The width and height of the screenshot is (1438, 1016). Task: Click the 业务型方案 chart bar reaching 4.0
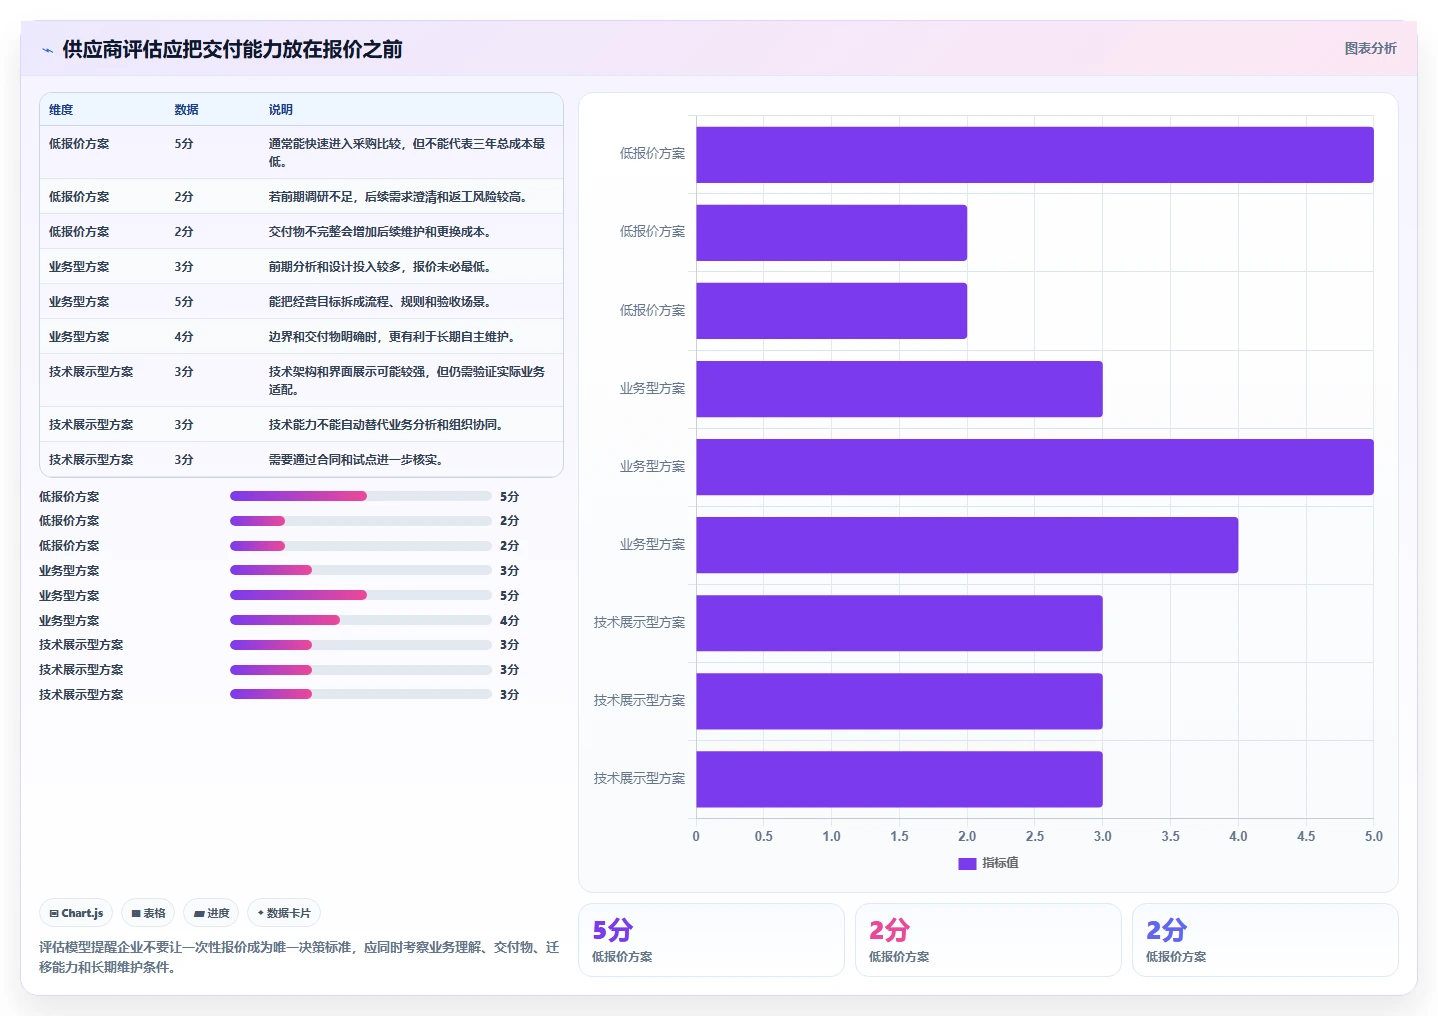(x=967, y=545)
